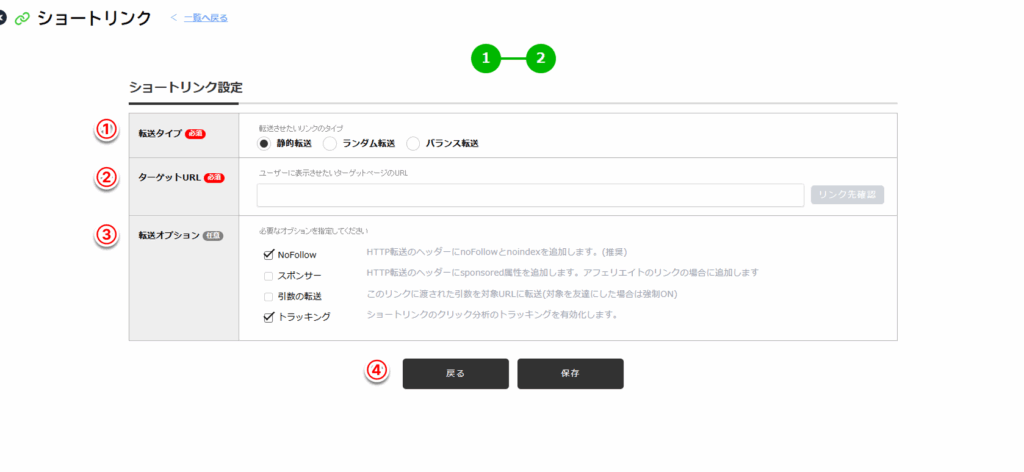Select the ランダム転送 radio option

(330, 144)
